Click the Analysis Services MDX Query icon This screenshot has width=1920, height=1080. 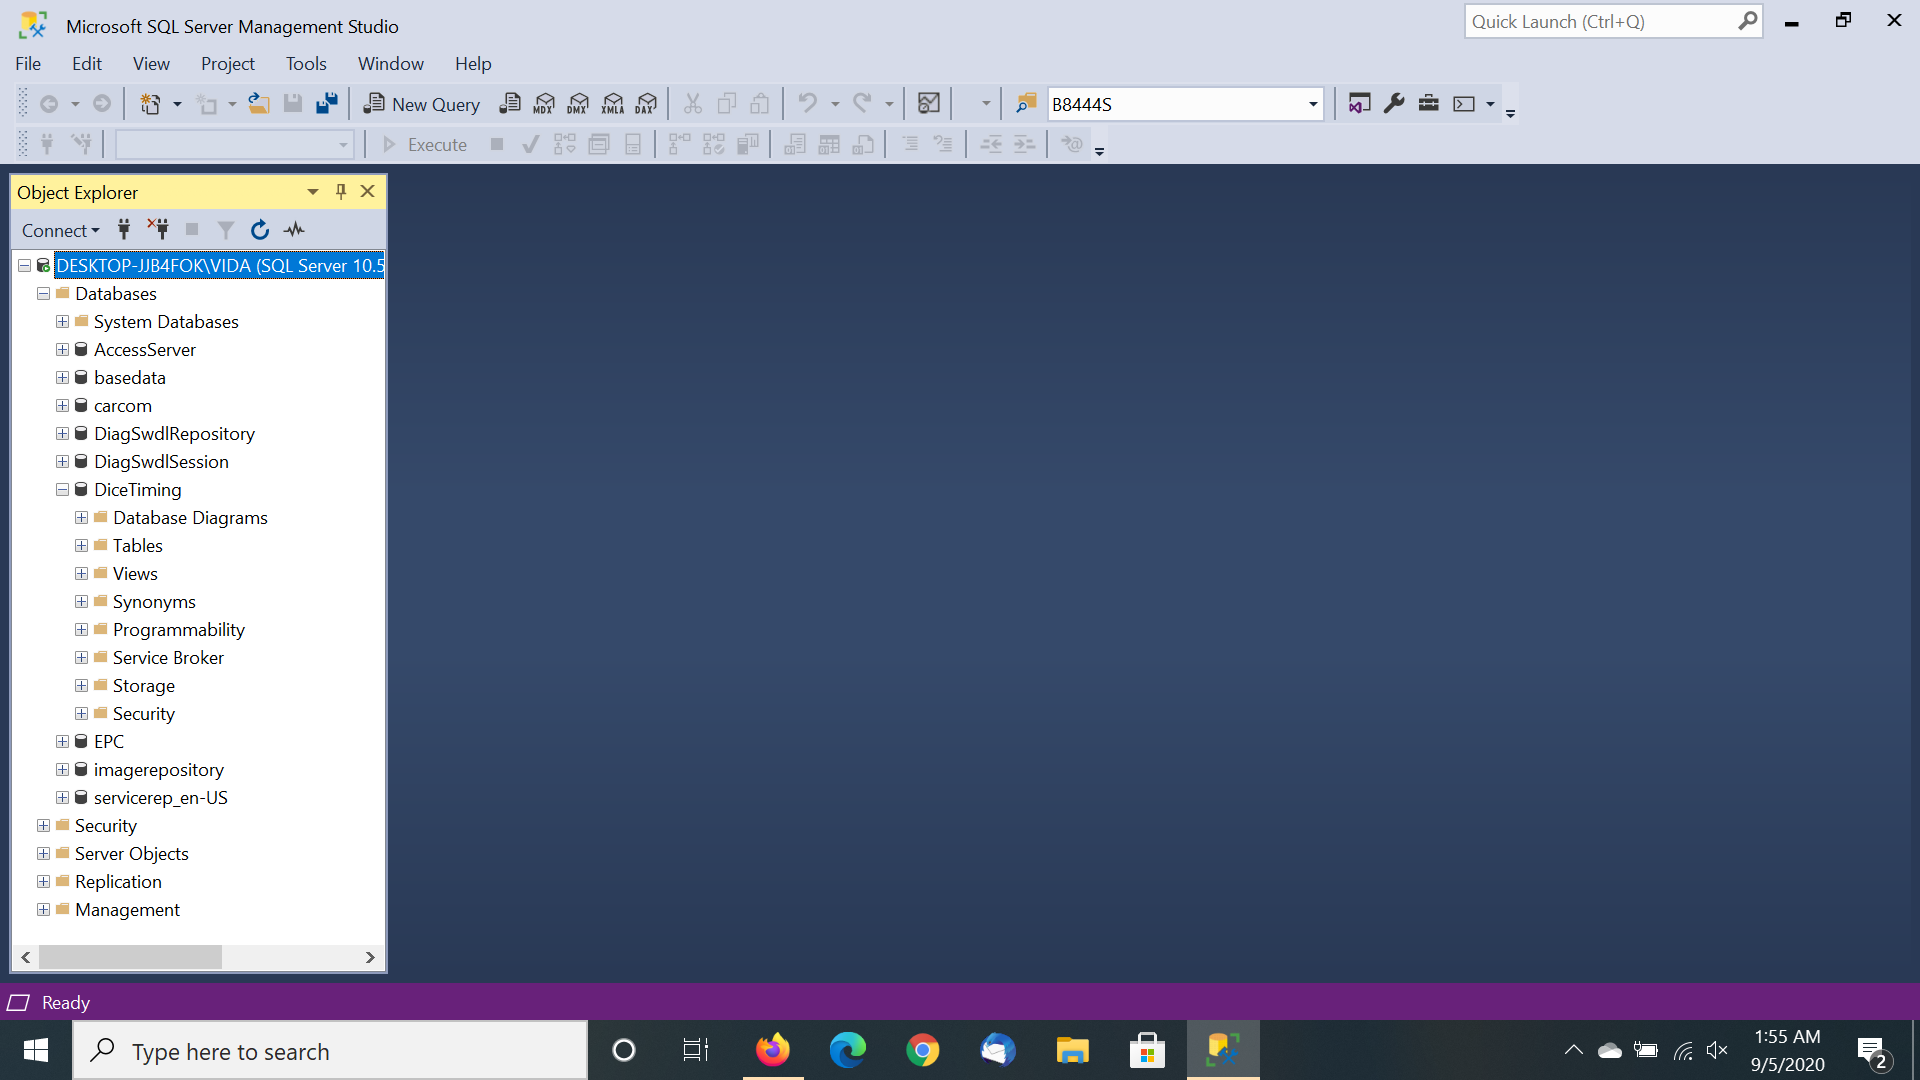[544, 103]
